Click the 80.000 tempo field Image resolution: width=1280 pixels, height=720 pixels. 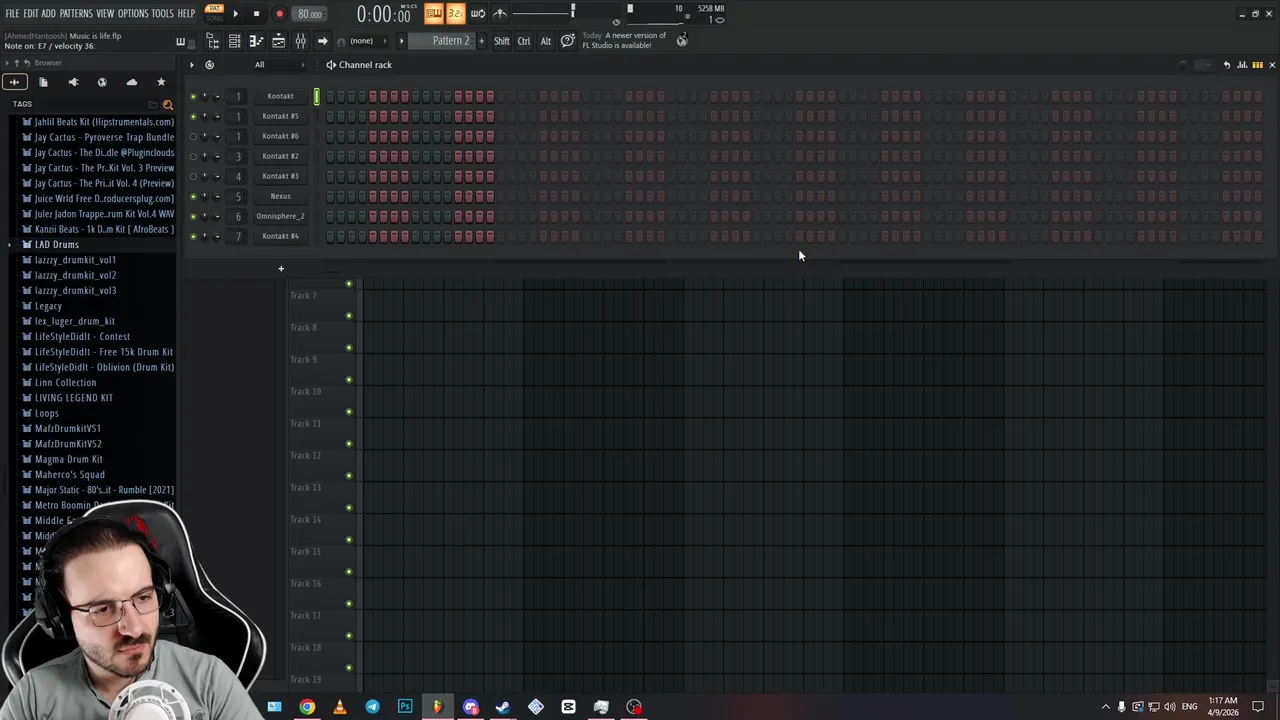[310, 14]
